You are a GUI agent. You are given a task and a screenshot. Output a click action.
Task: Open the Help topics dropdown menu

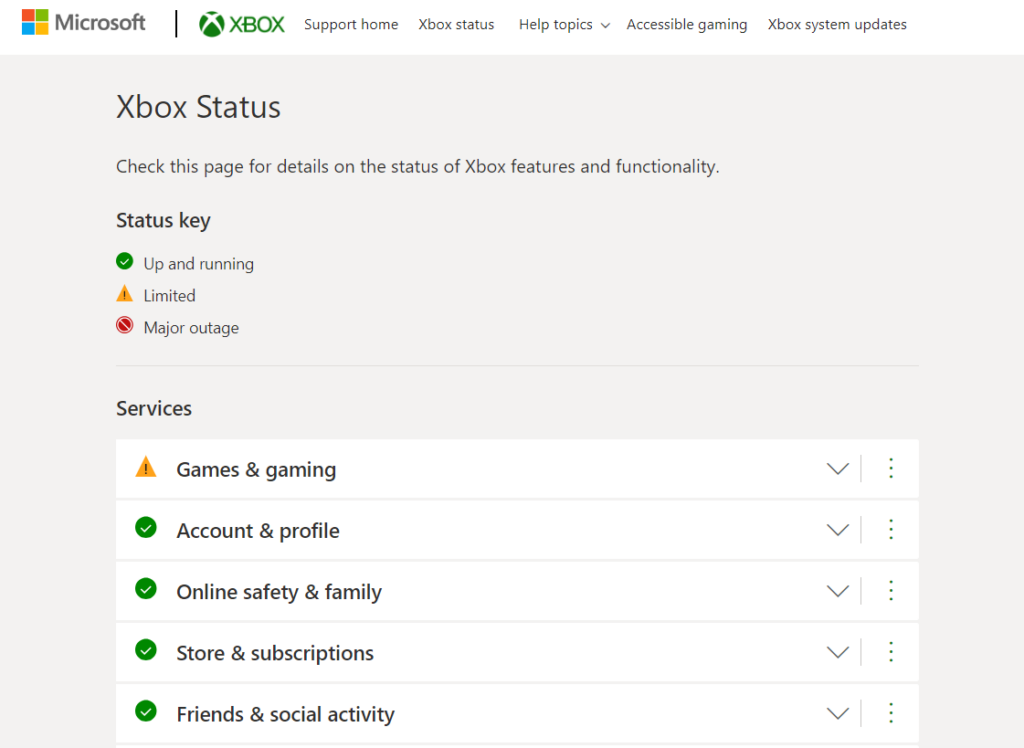[564, 24]
